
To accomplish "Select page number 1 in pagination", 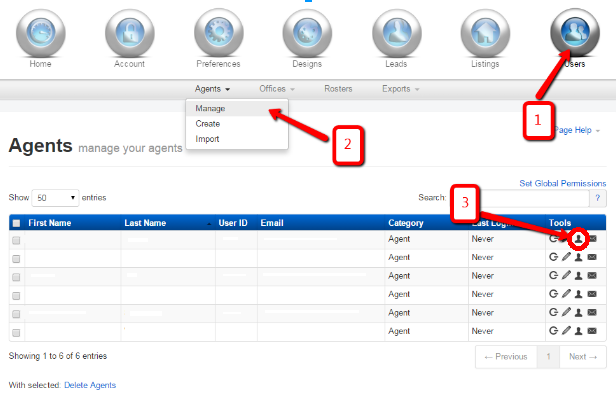I will (548, 357).
